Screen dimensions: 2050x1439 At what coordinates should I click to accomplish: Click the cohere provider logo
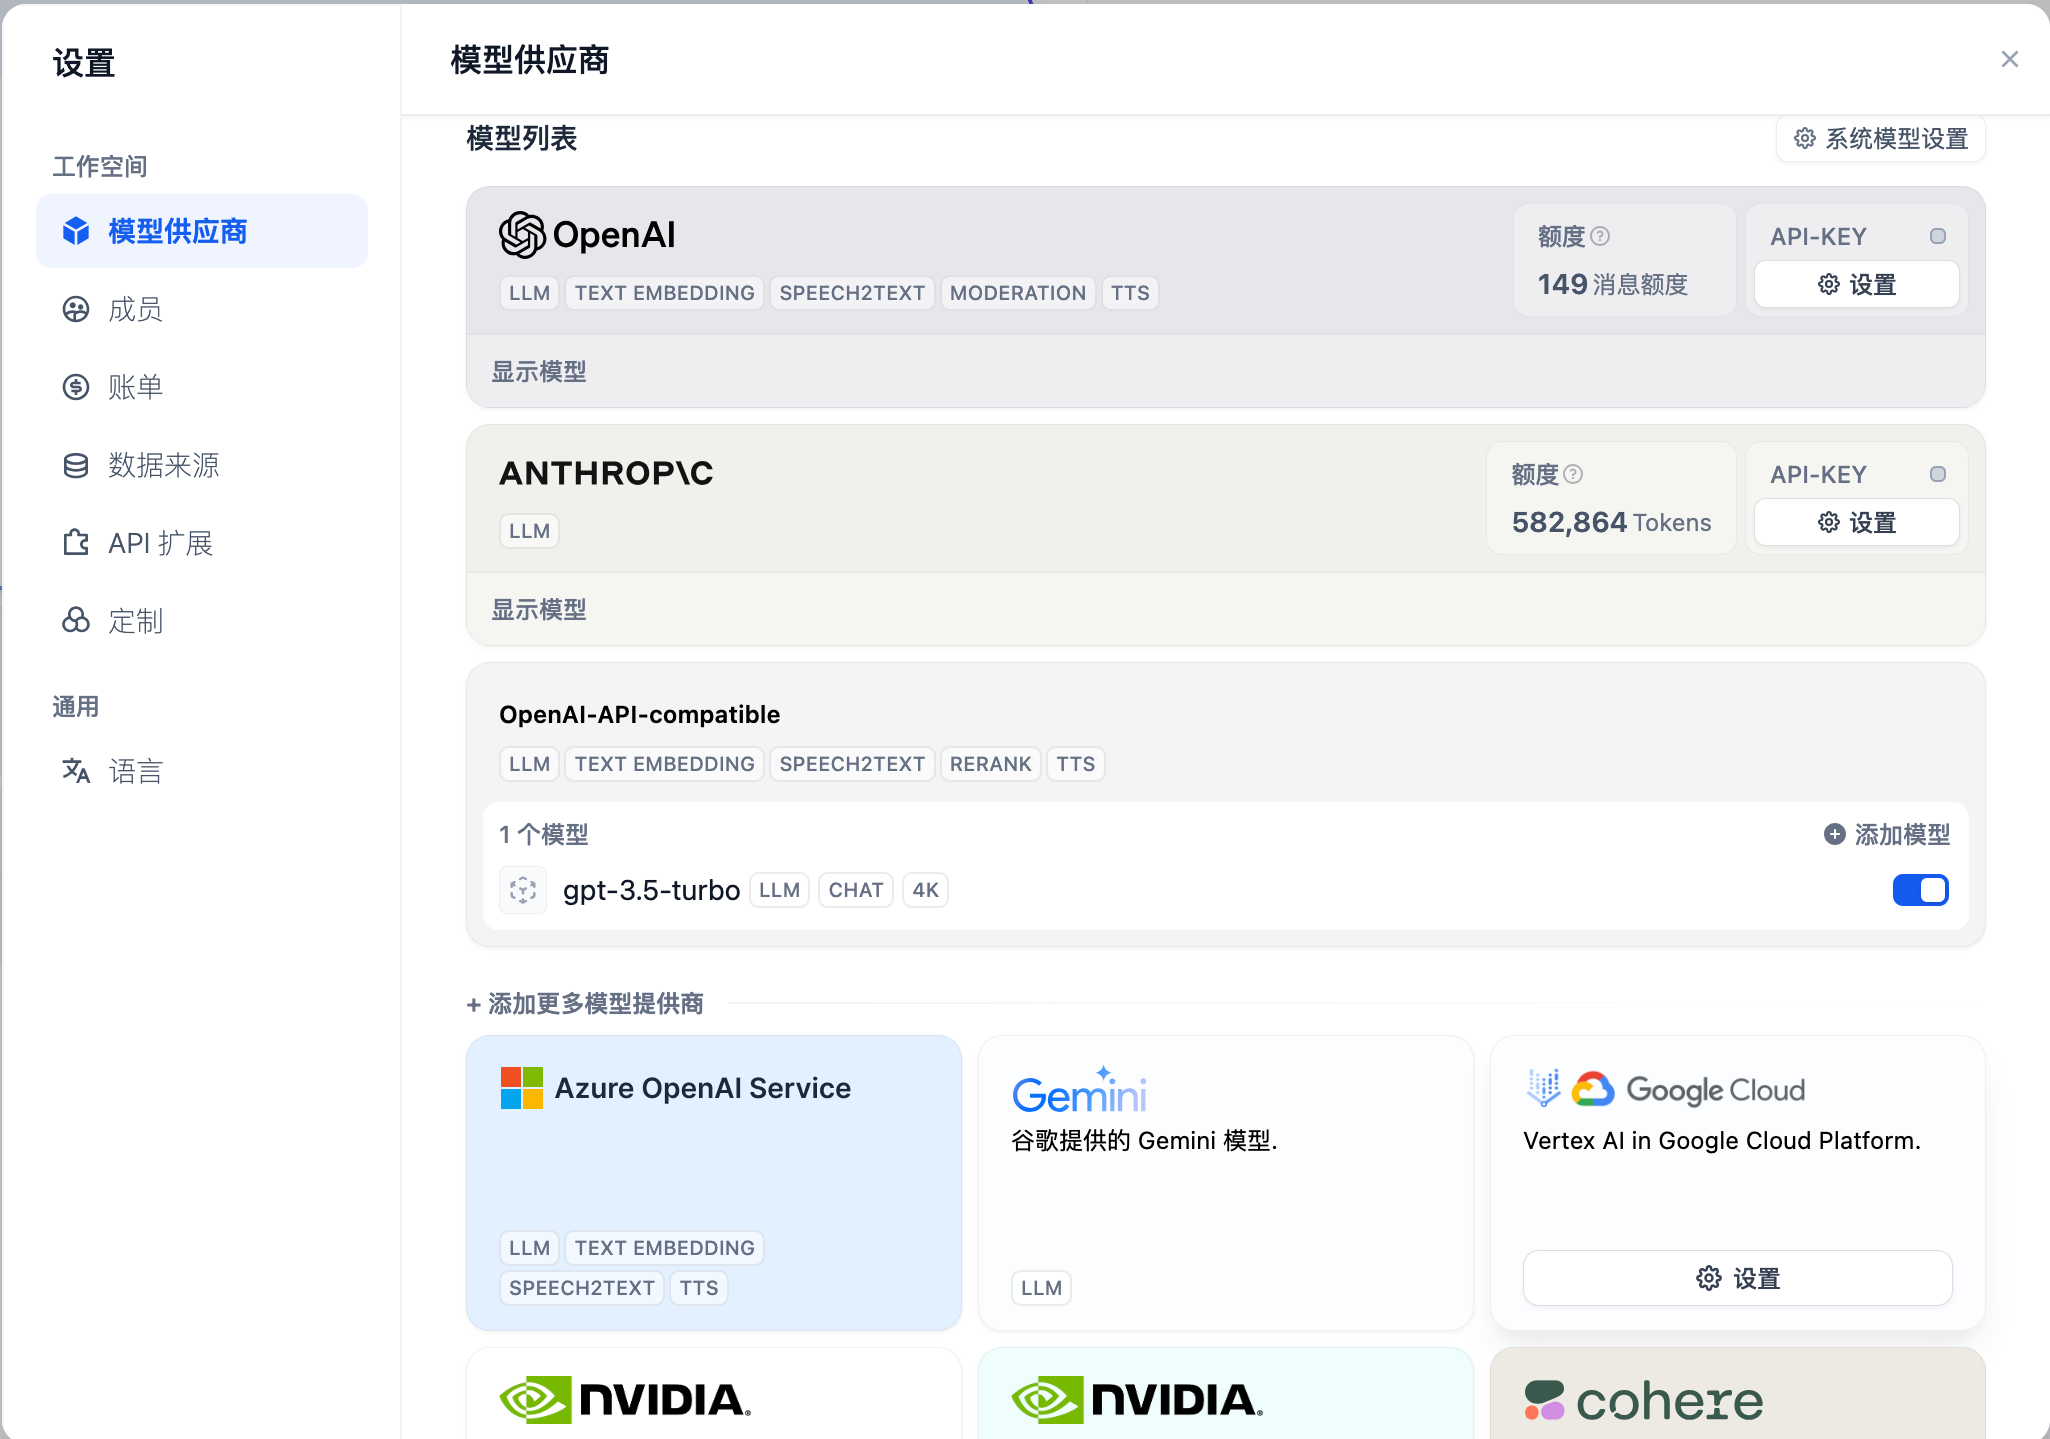[x=1643, y=1400]
